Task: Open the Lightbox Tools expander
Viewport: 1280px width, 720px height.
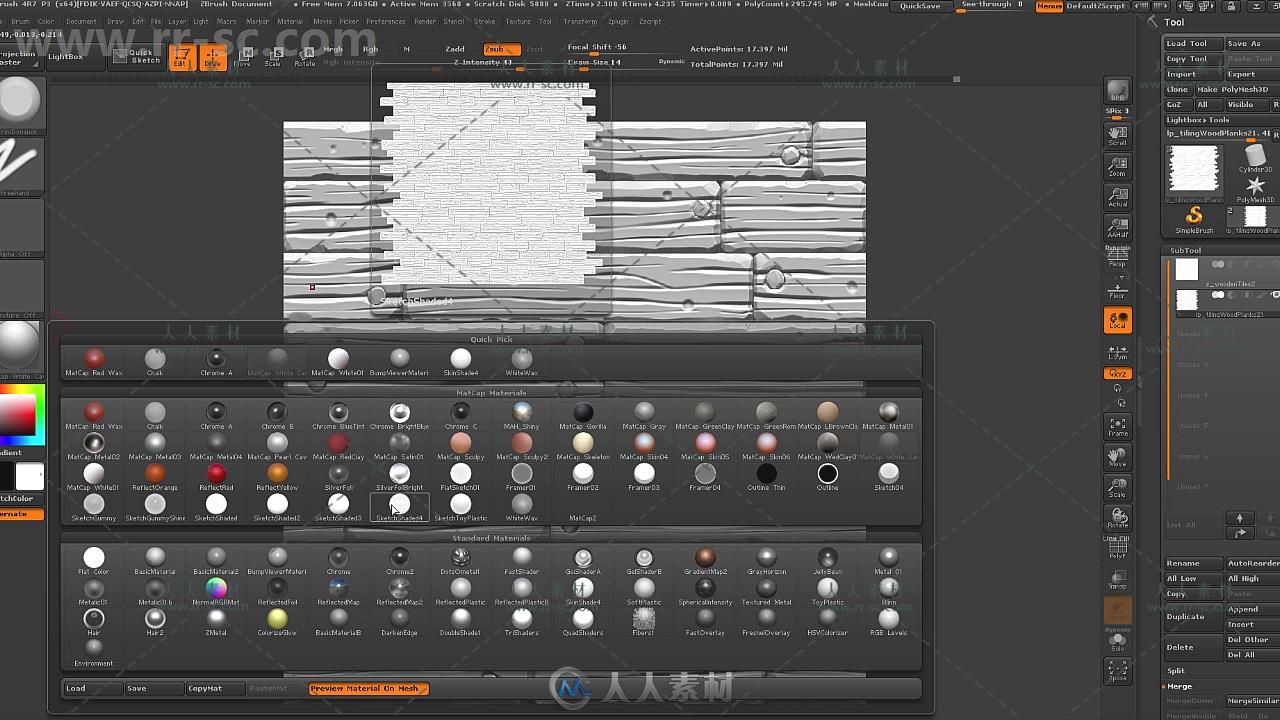Action: click(x=1198, y=120)
